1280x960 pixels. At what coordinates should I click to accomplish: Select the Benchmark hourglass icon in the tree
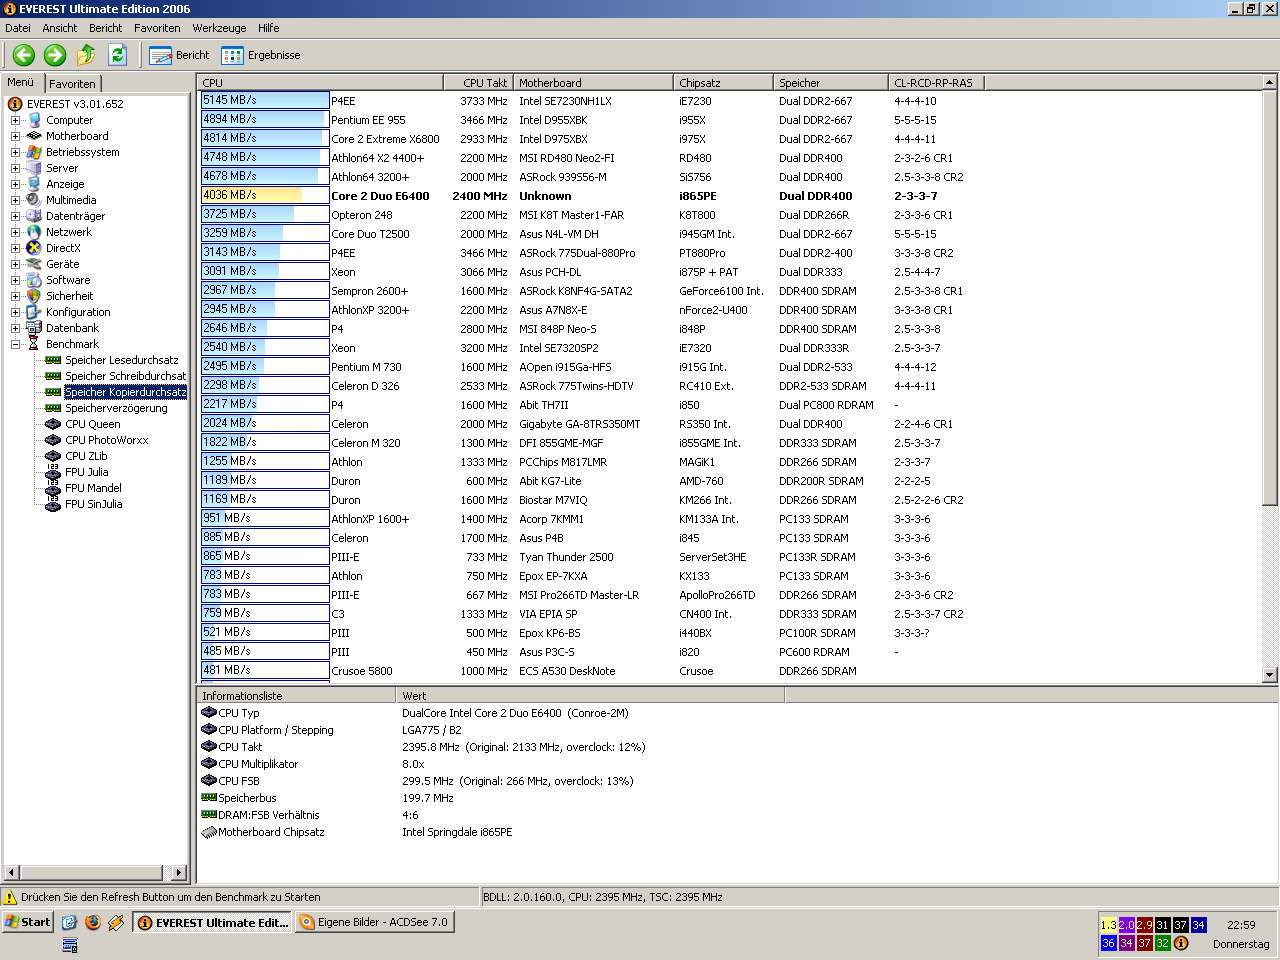point(34,344)
